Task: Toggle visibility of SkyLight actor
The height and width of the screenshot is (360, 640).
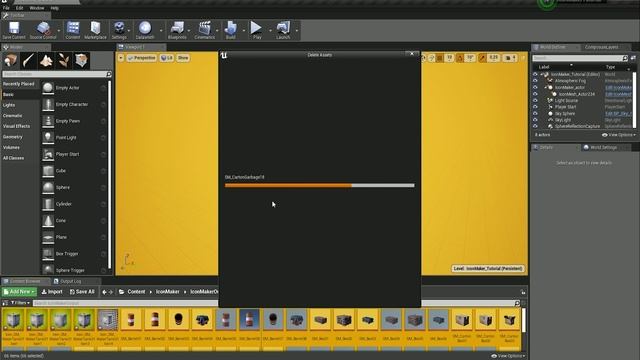Action: (x=535, y=120)
